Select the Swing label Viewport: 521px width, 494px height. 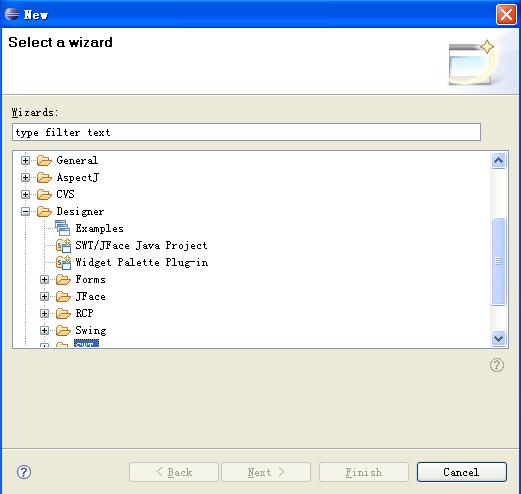click(x=91, y=331)
